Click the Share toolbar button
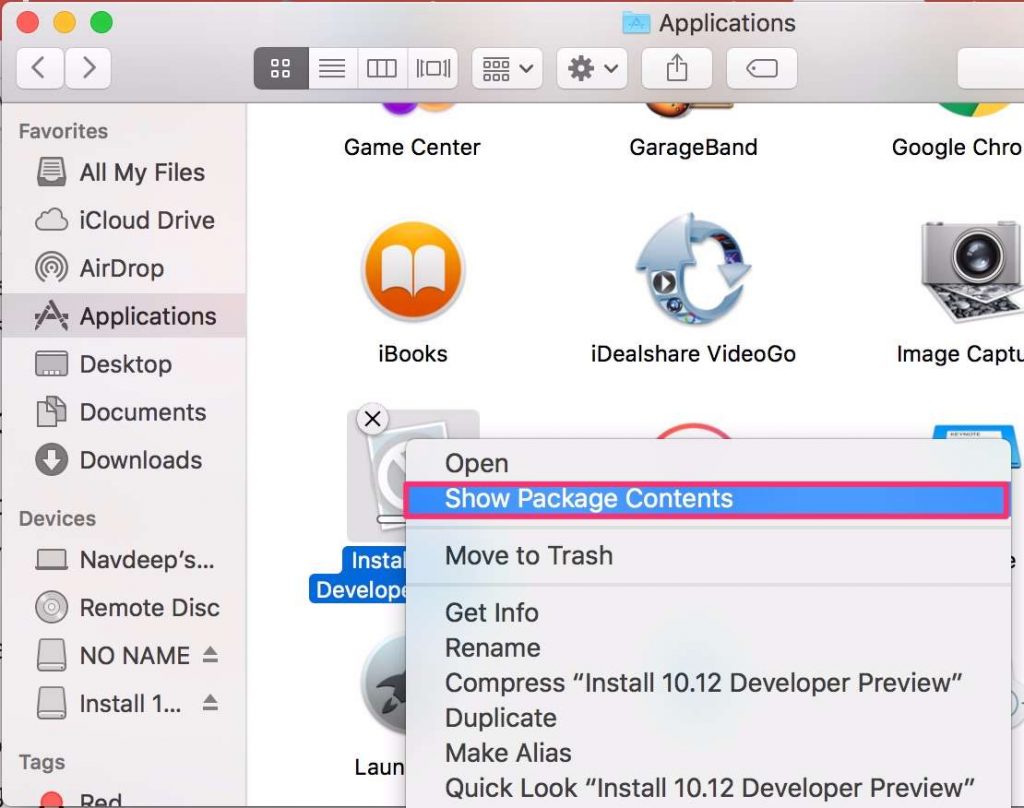Image resolution: width=1024 pixels, height=808 pixels. point(677,68)
